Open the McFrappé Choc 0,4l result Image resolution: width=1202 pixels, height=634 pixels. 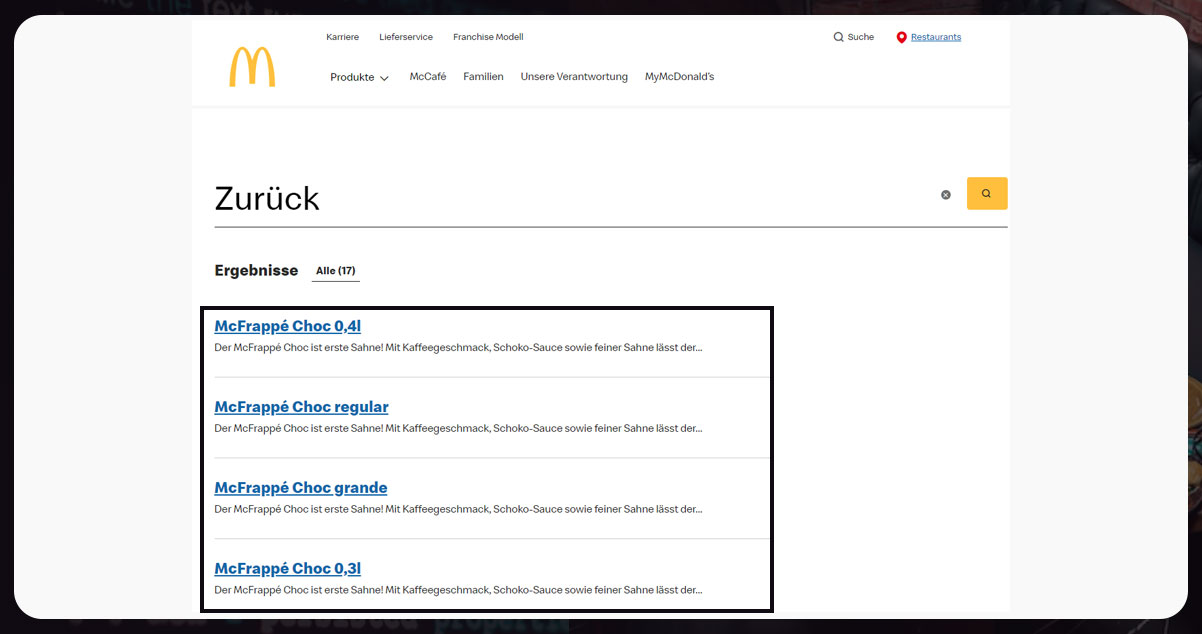pyautogui.click(x=288, y=326)
